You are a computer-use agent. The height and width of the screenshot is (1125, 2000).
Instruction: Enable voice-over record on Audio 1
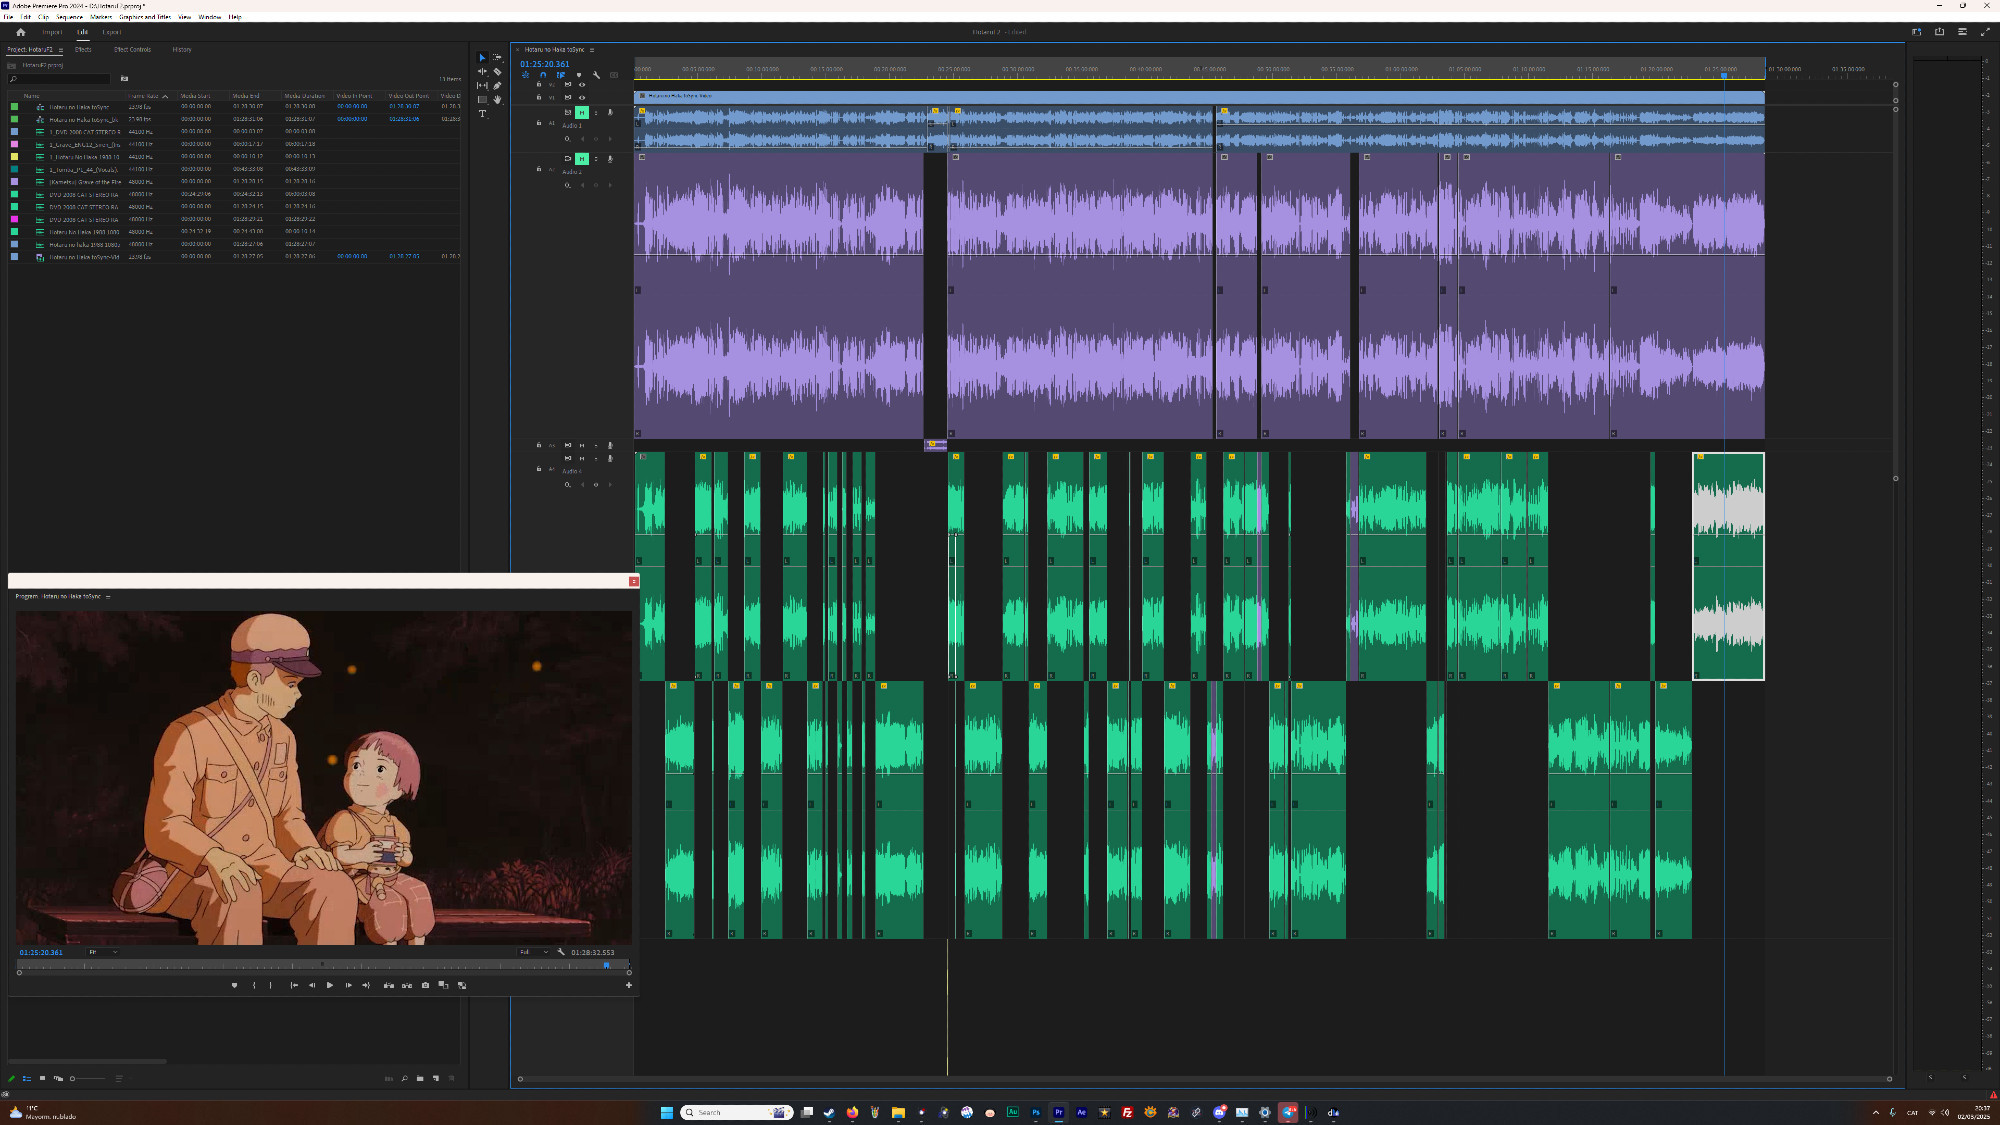coord(610,112)
